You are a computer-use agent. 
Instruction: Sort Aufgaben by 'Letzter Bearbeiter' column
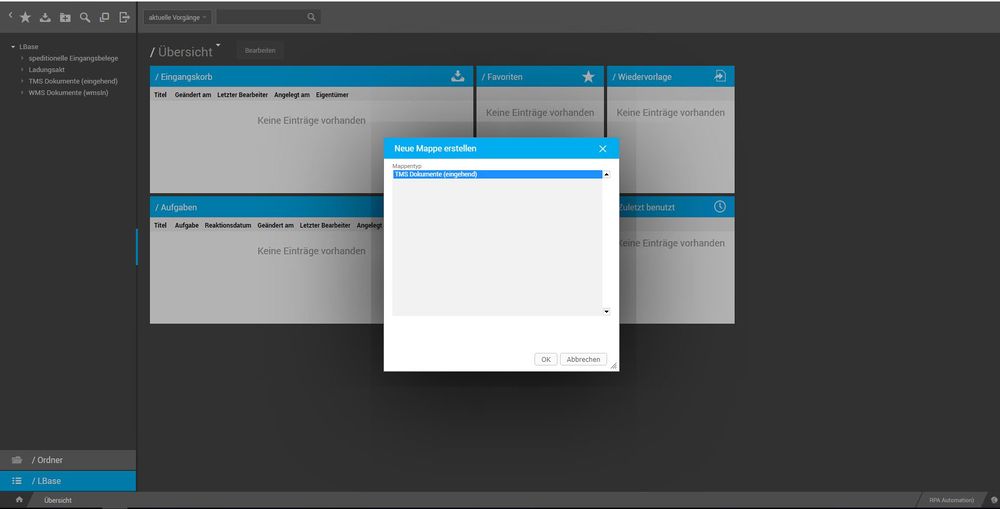[x=325, y=226]
